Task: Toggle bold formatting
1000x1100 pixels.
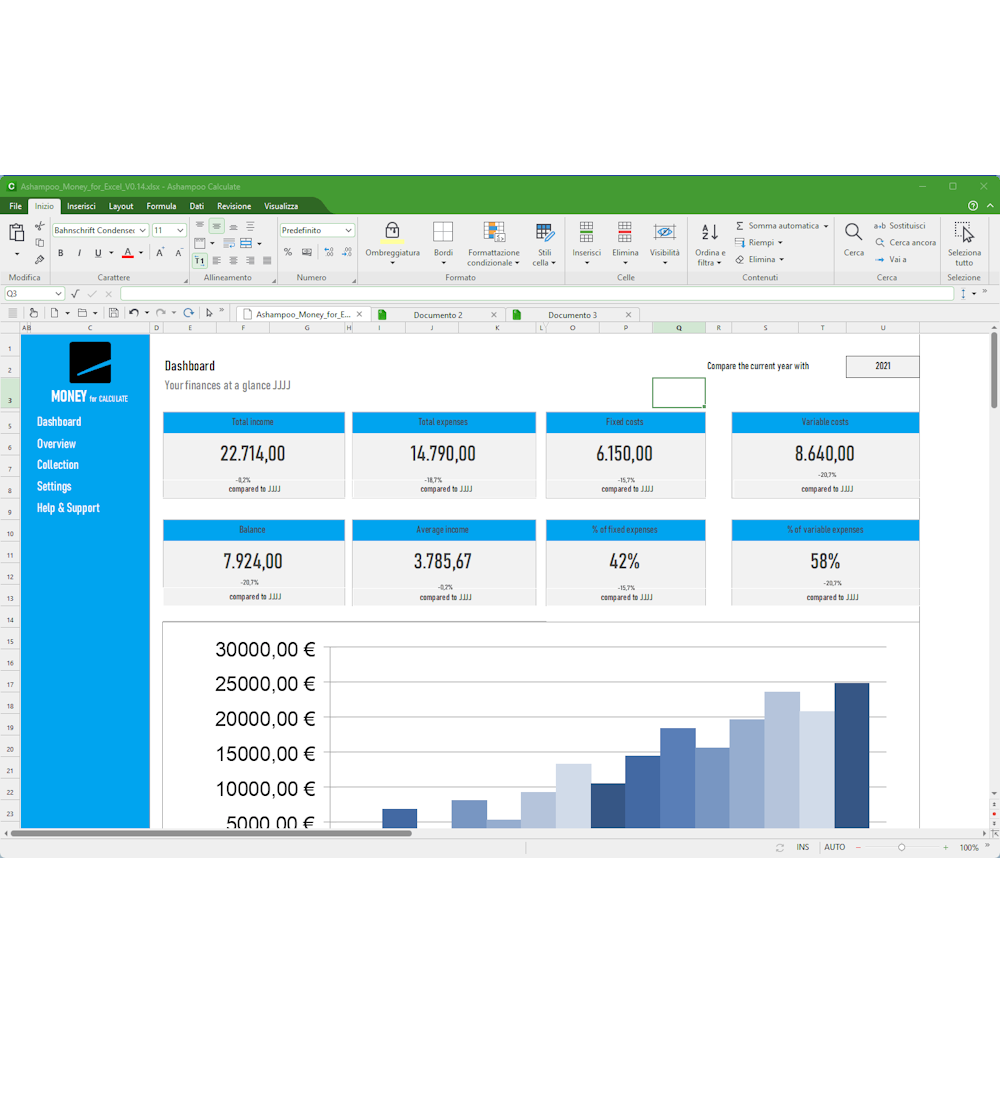Action: point(61,253)
